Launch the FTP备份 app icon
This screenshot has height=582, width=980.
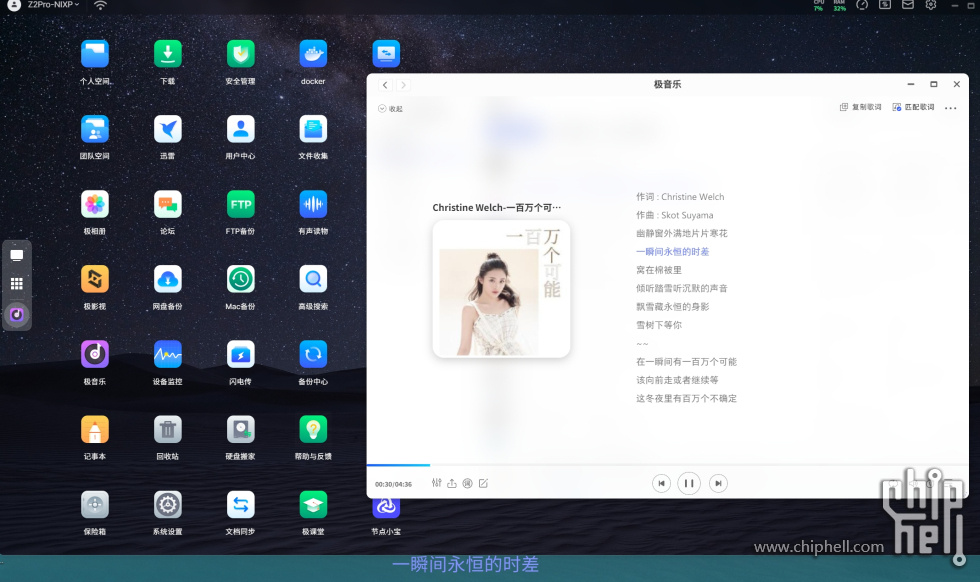pyautogui.click(x=241, y=204)
